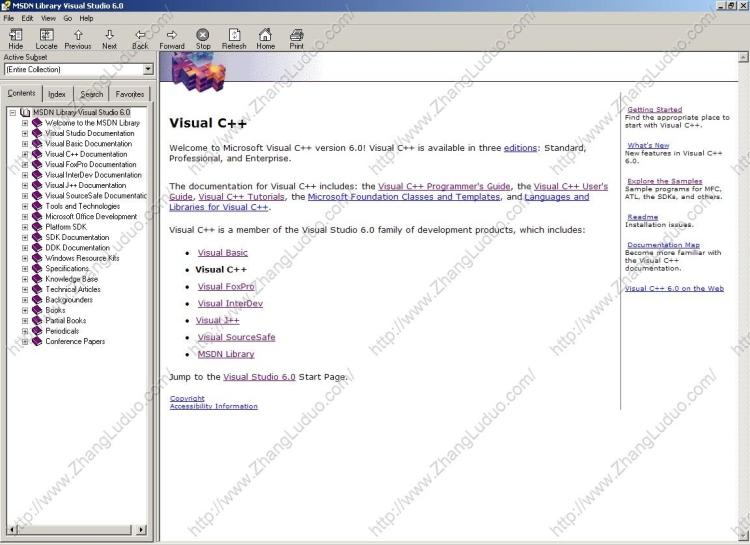Expand Visual SourceSafe Documentation node
750x545 pixels.
click(x=25, y=196)
